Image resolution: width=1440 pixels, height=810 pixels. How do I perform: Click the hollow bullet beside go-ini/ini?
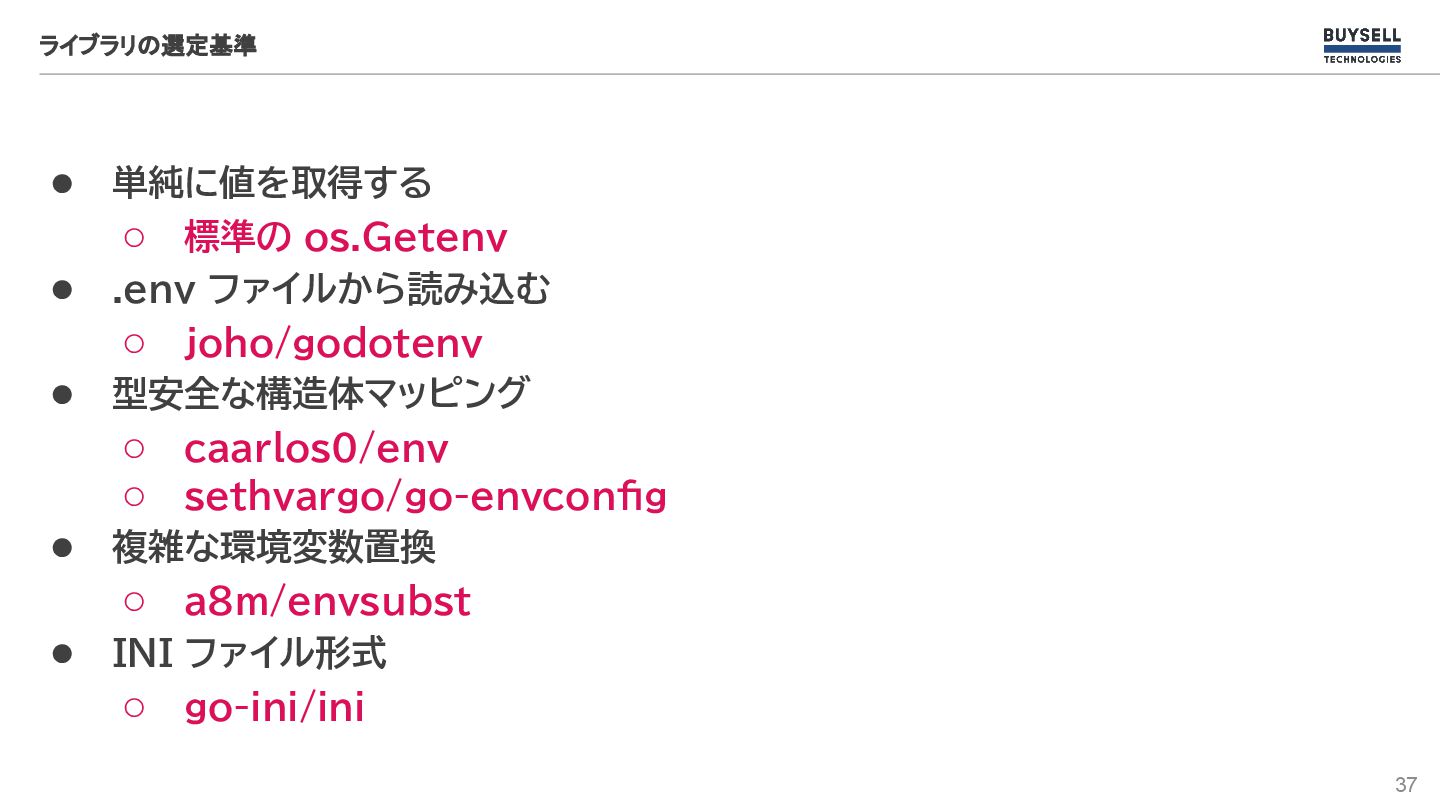[x=135, y=707]
